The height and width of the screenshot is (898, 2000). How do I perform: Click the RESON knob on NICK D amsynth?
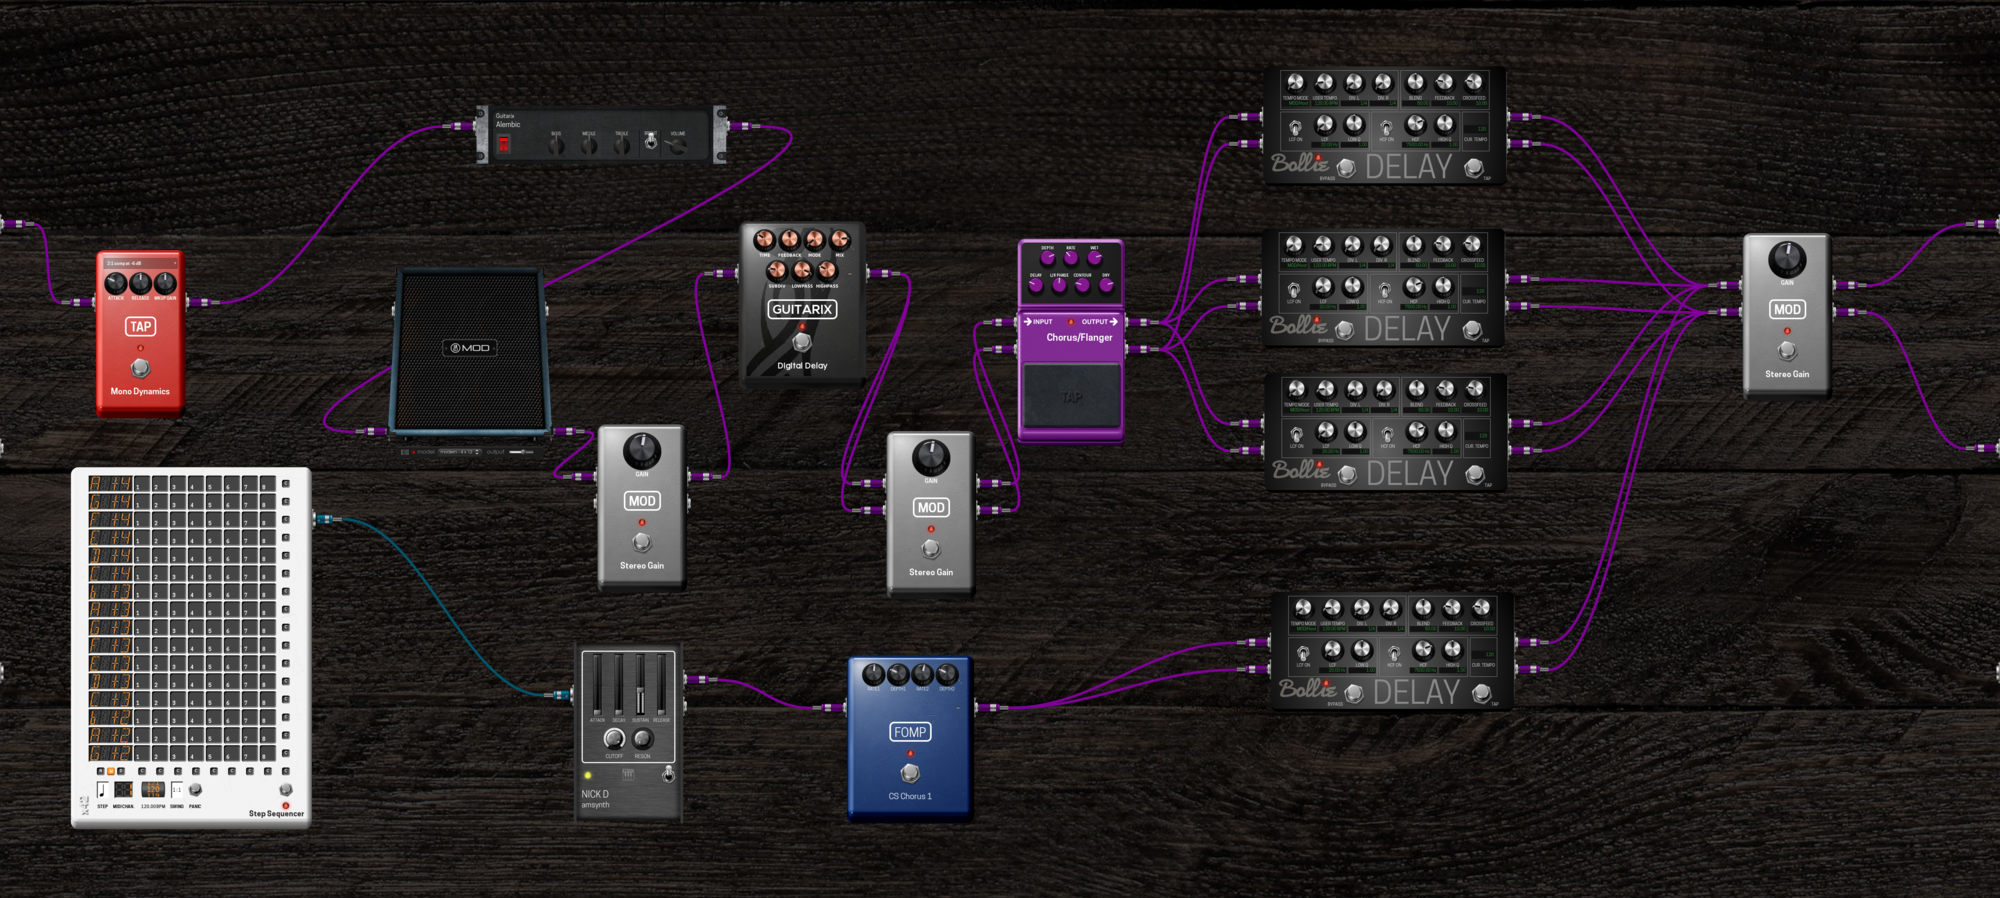tap(643, 739)
